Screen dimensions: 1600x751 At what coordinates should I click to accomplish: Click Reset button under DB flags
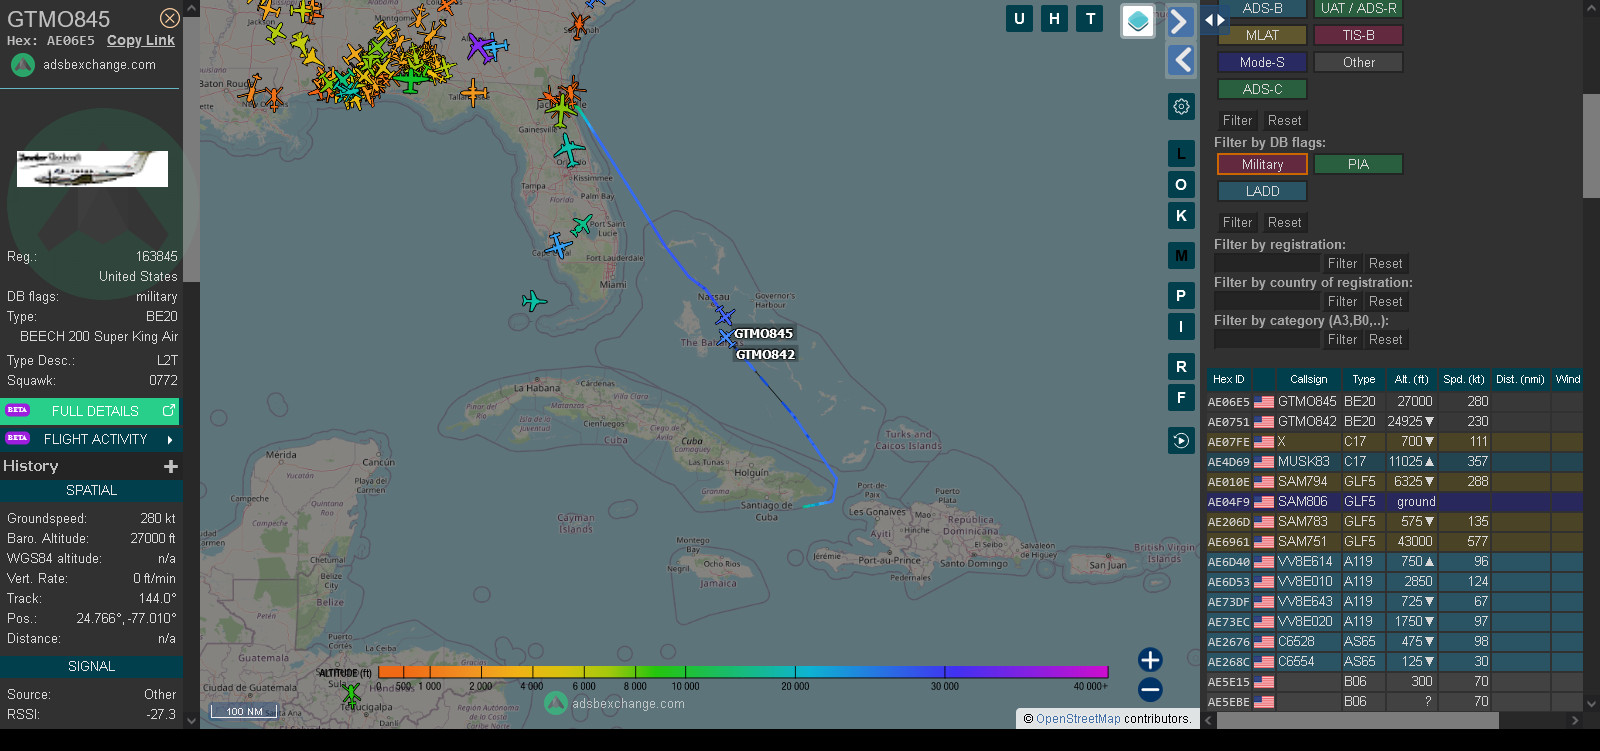[x=1284, y=222]
